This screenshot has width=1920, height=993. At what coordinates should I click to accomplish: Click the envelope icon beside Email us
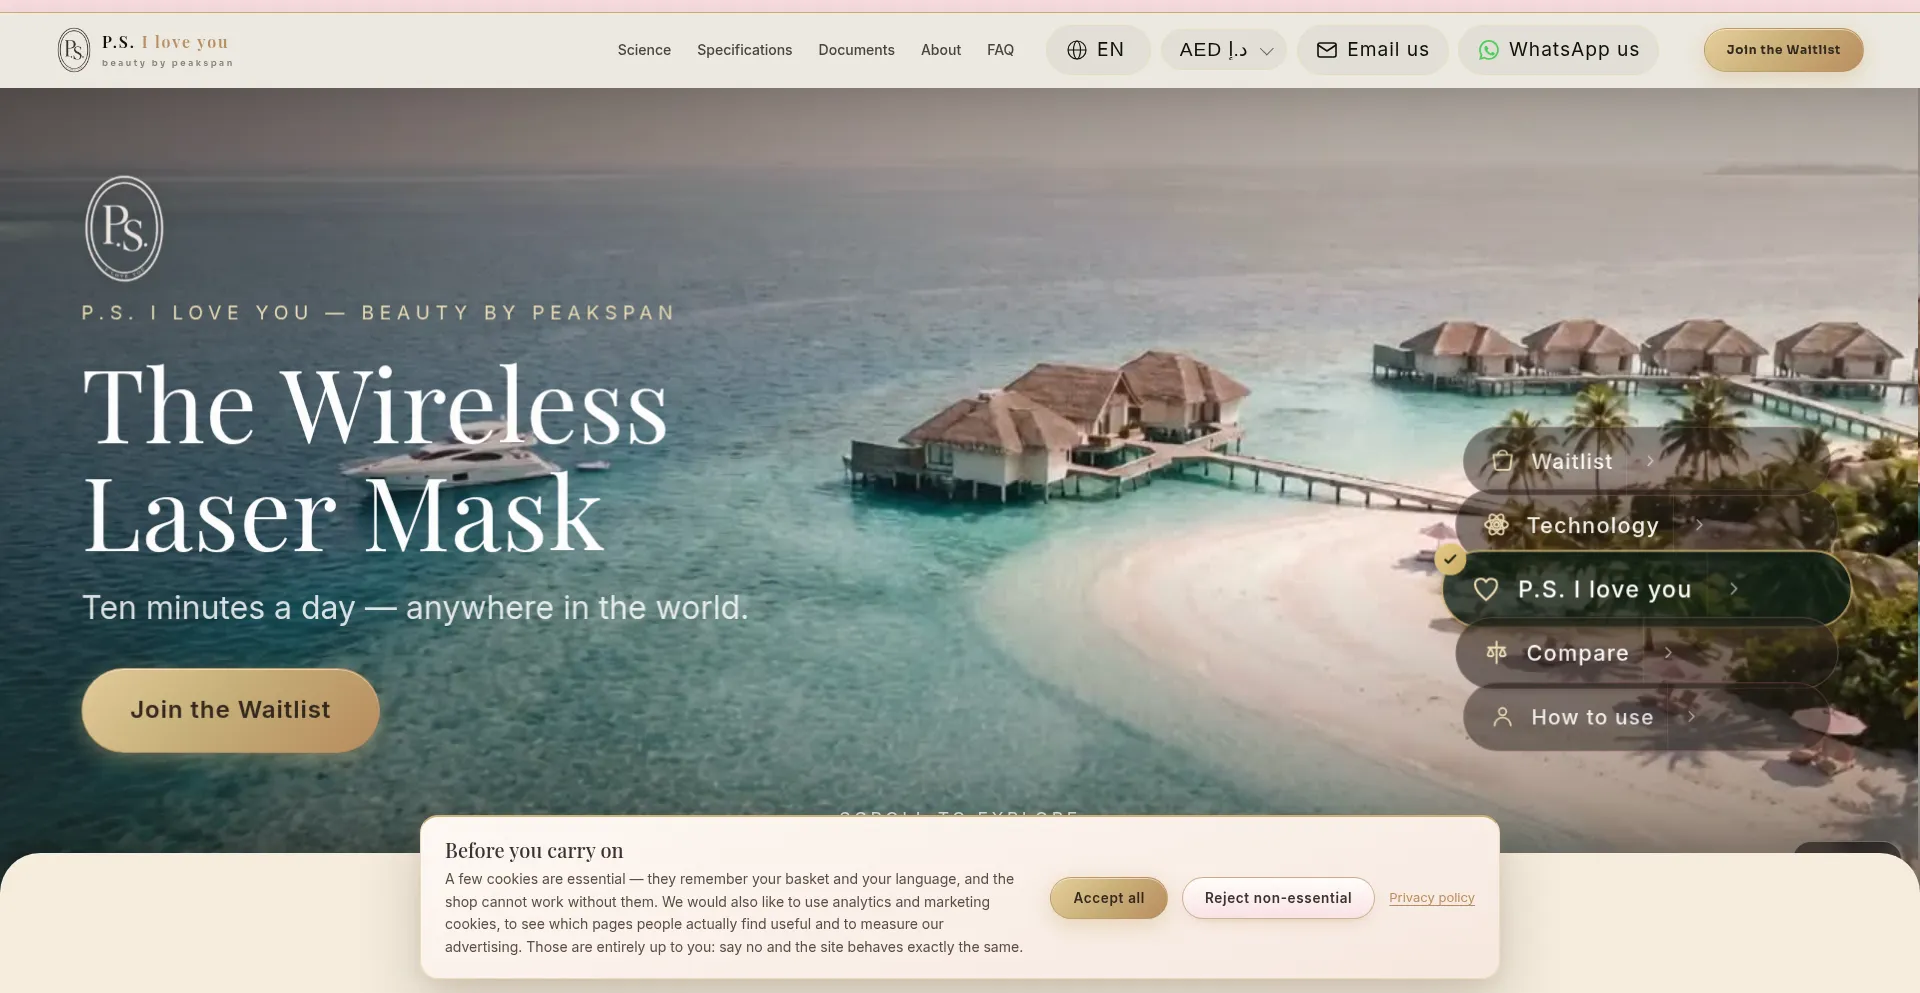[x=1327, y=50]
